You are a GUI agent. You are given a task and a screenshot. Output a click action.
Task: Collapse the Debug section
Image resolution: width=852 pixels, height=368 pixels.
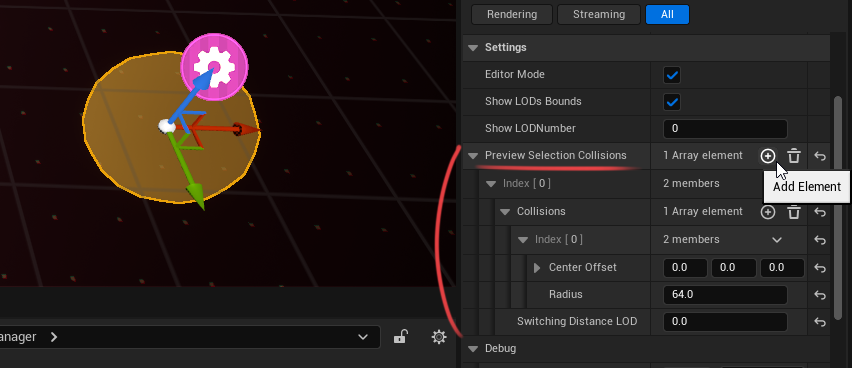tap(473, 348)
